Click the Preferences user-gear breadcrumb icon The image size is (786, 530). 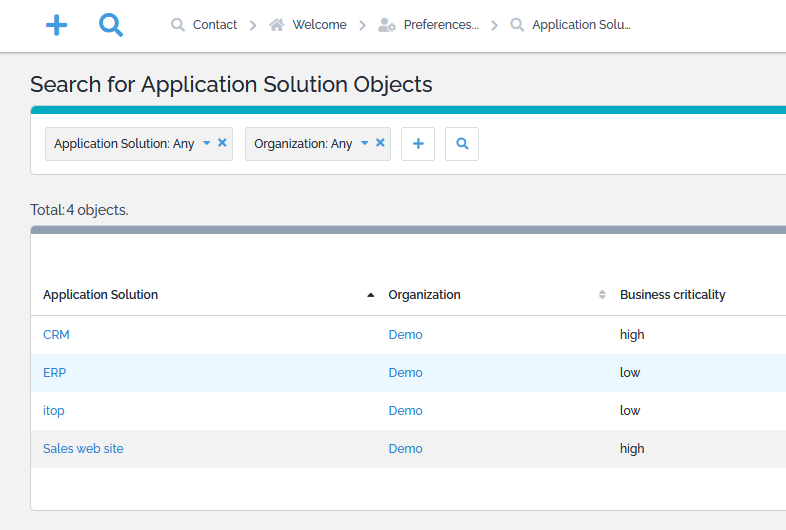[387, 25]
